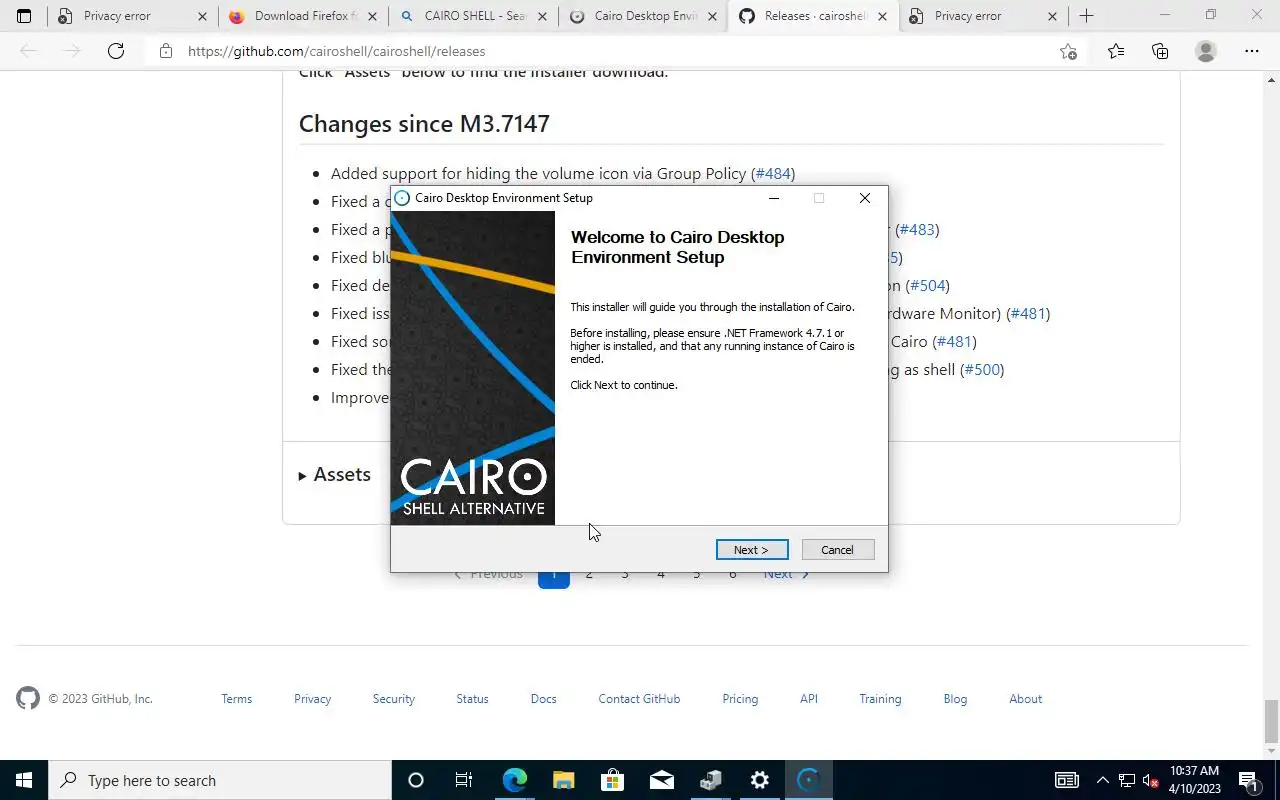Viewport: 1280px width, 800px height.
Task: Click Next in Cairo Setup dialog
Action: click(752, 550)
